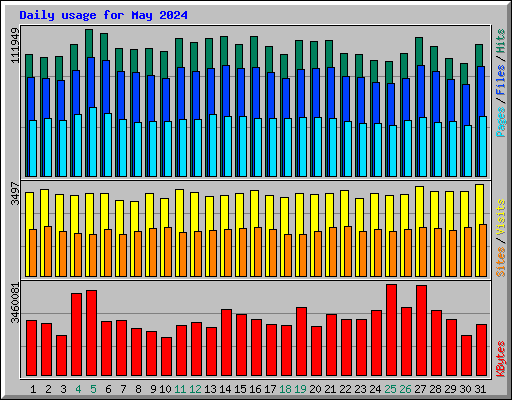Click the red KBytes bar for day 30
The height and width of the screenshot is (400, 512).
pos(466,355)
